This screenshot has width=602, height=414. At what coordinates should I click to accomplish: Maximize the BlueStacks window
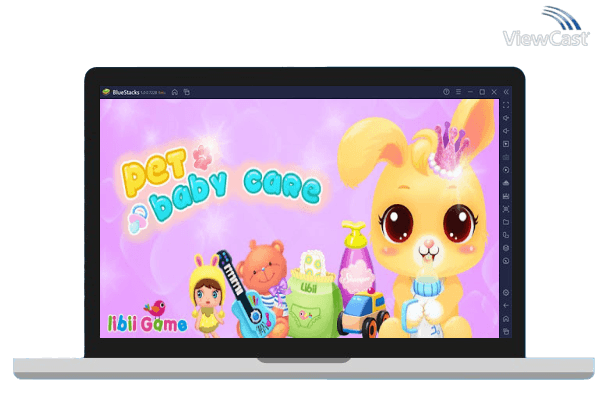pyautogui.click(x=482, y=92)
